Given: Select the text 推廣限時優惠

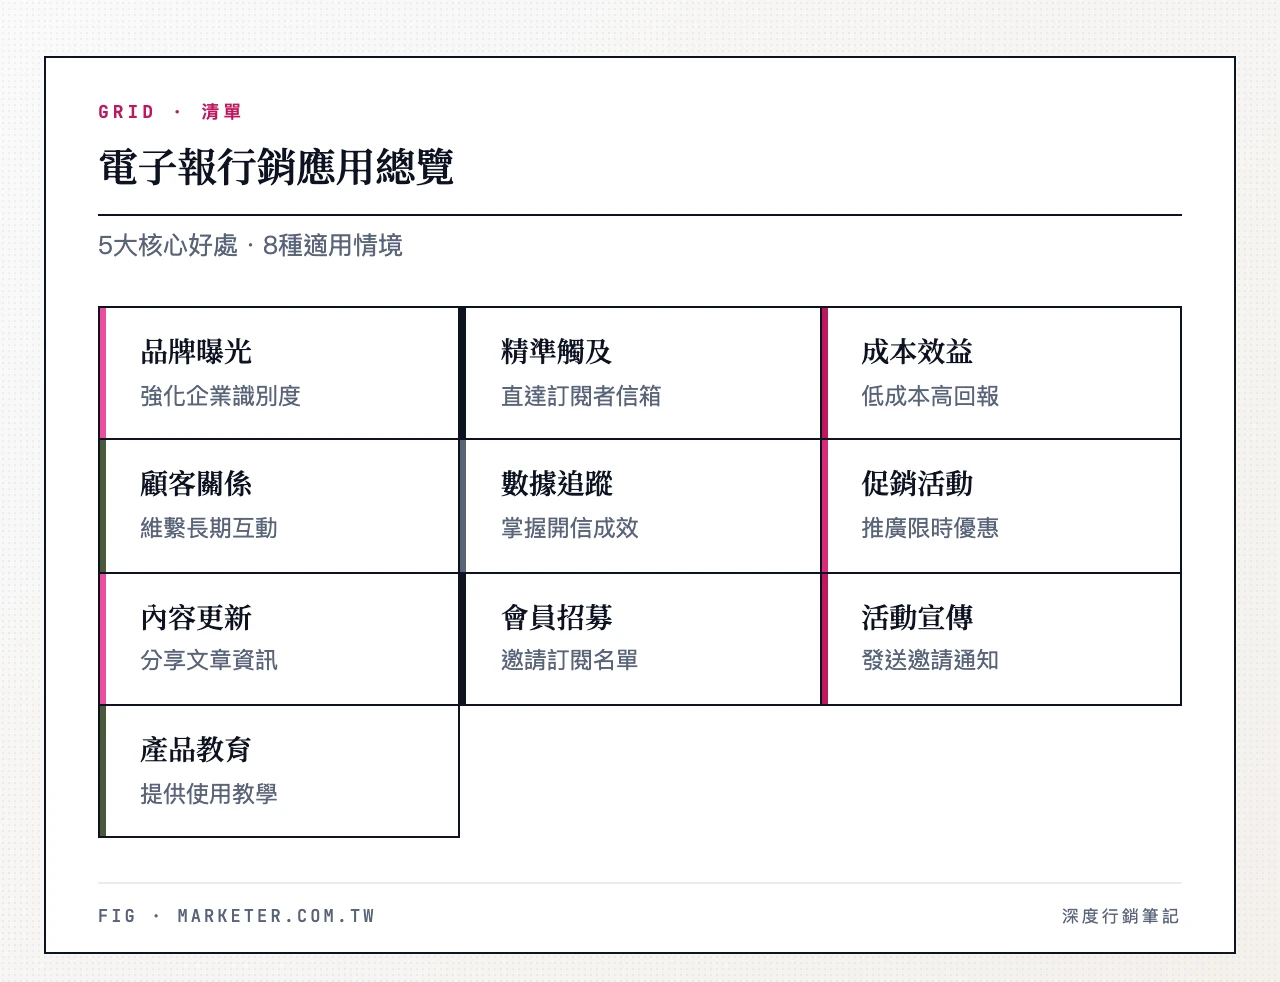Looking at the screenshot, I should click(930, 528).
